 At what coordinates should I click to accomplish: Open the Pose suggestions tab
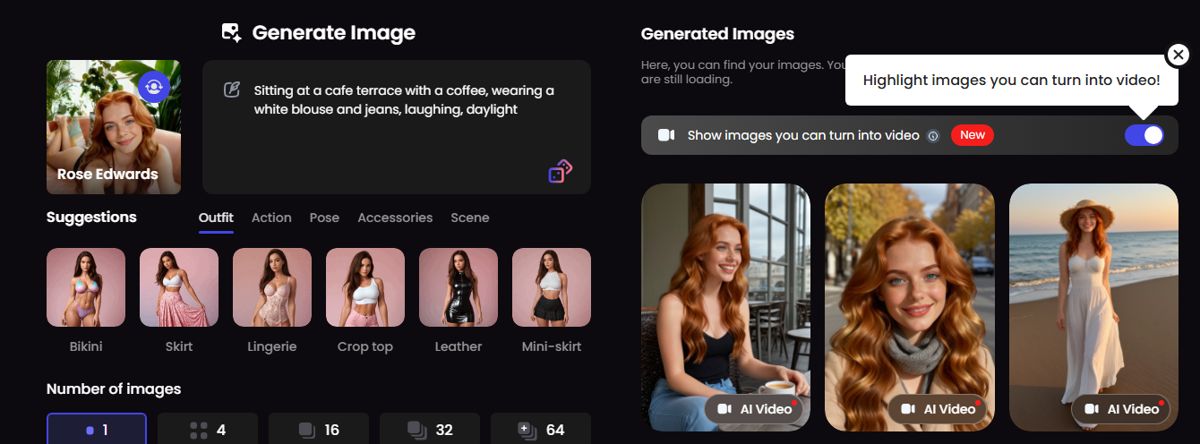(324, 218)
